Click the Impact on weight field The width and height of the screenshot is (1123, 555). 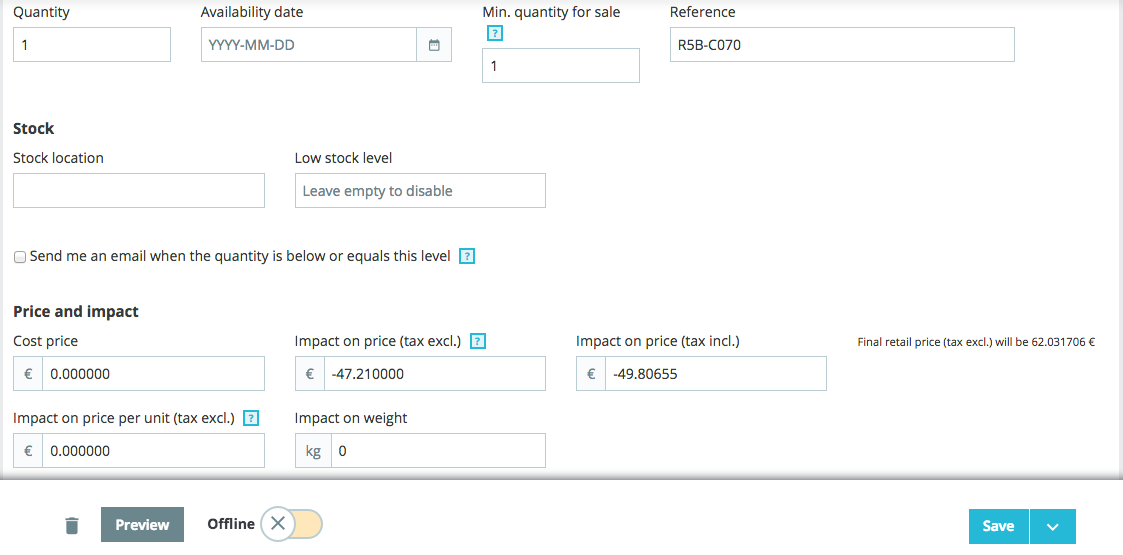pos(438,451)
